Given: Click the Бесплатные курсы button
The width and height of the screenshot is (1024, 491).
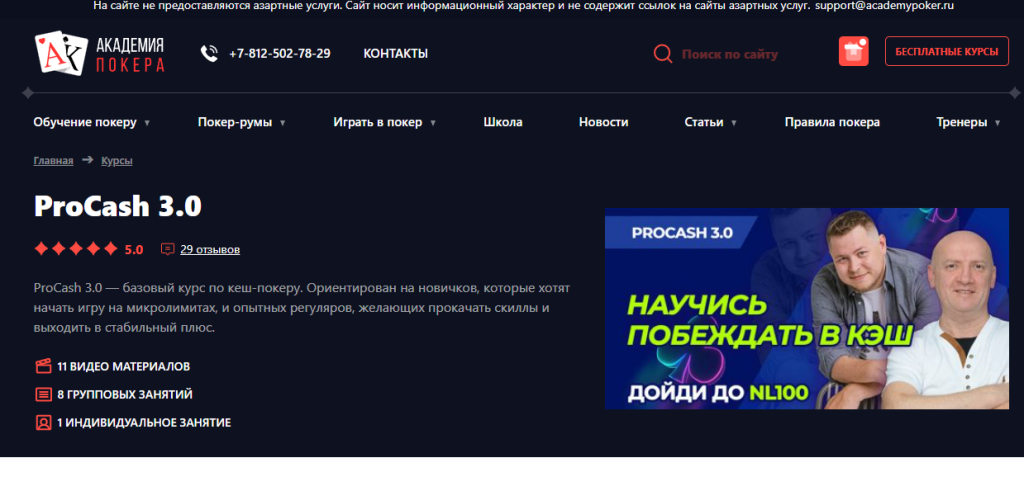Looking at the screenshot, I should (947, 52).
